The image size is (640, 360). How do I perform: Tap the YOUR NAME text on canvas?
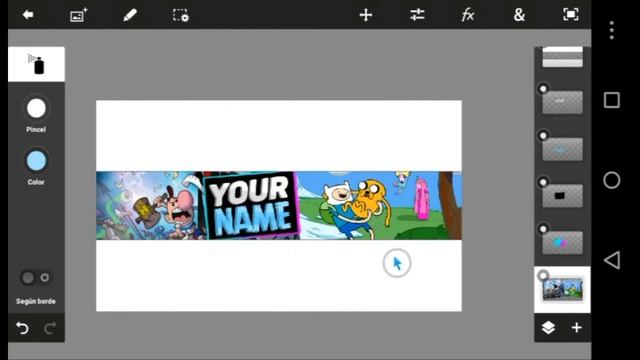coord(251,206)
